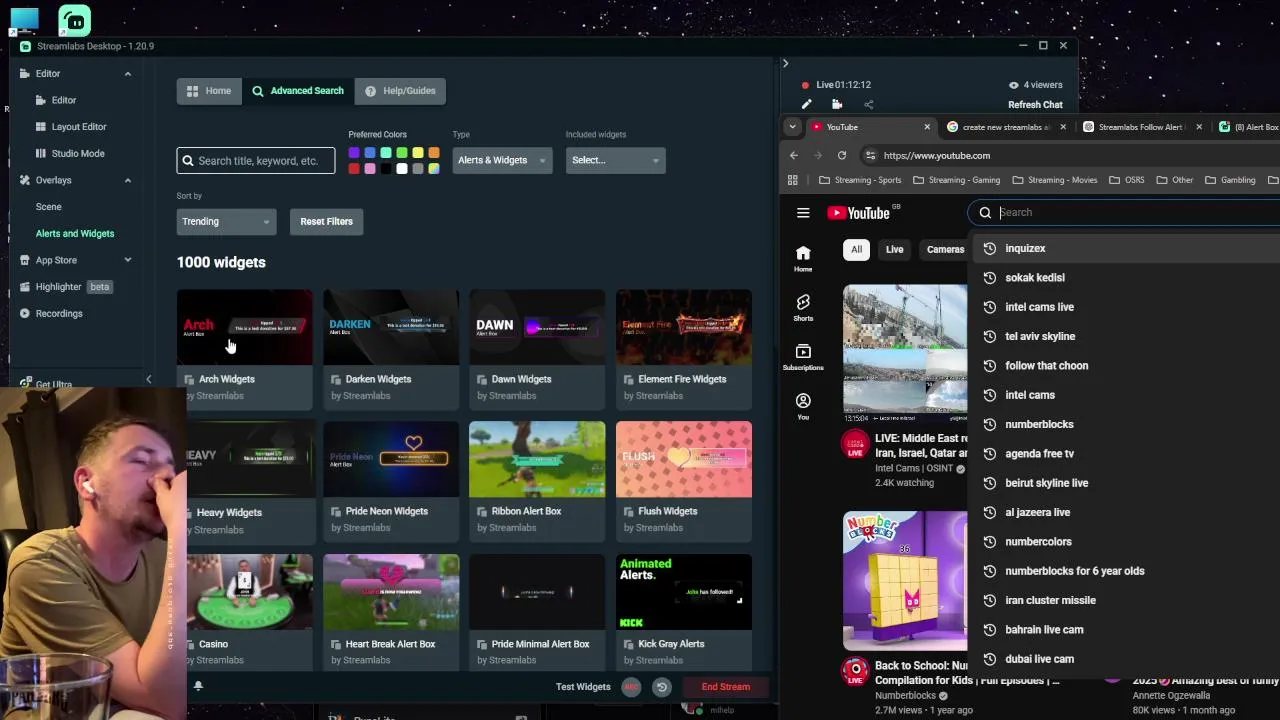
Task: Expand the App Store section
Action: (127, 260)
